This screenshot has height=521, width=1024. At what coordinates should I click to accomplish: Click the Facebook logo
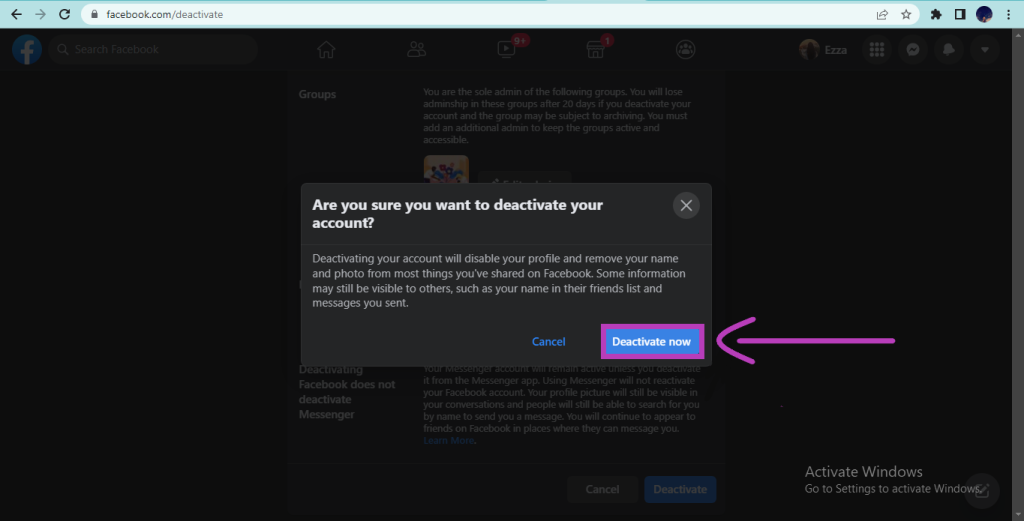pos(27,50)
